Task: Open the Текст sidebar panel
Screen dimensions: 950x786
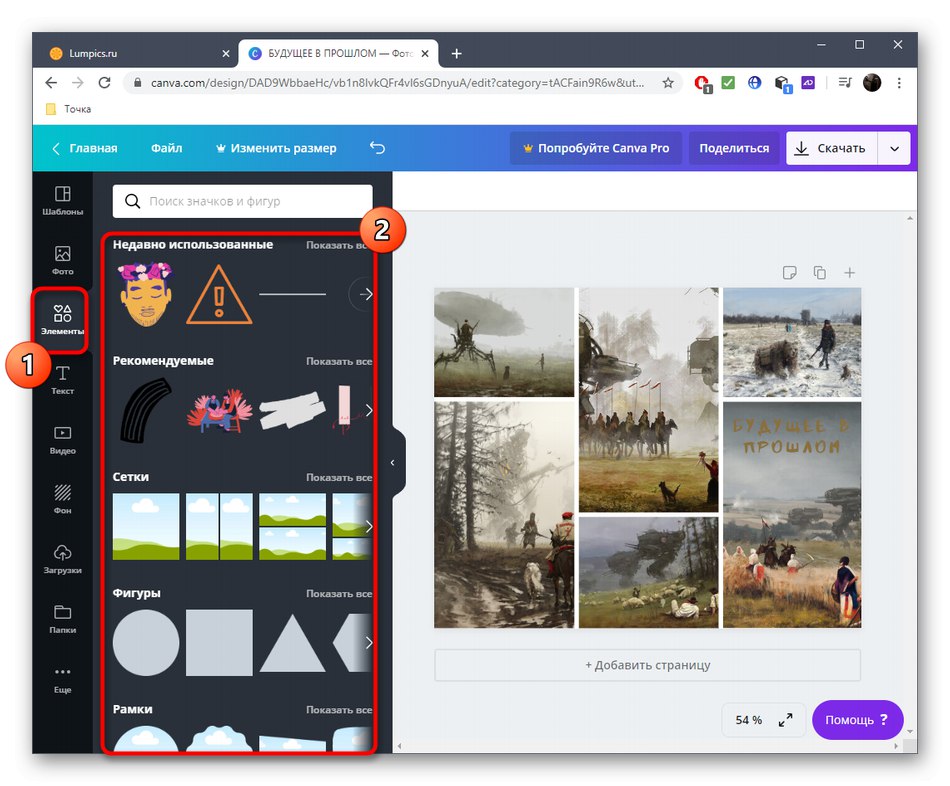Action: (62, 380)
